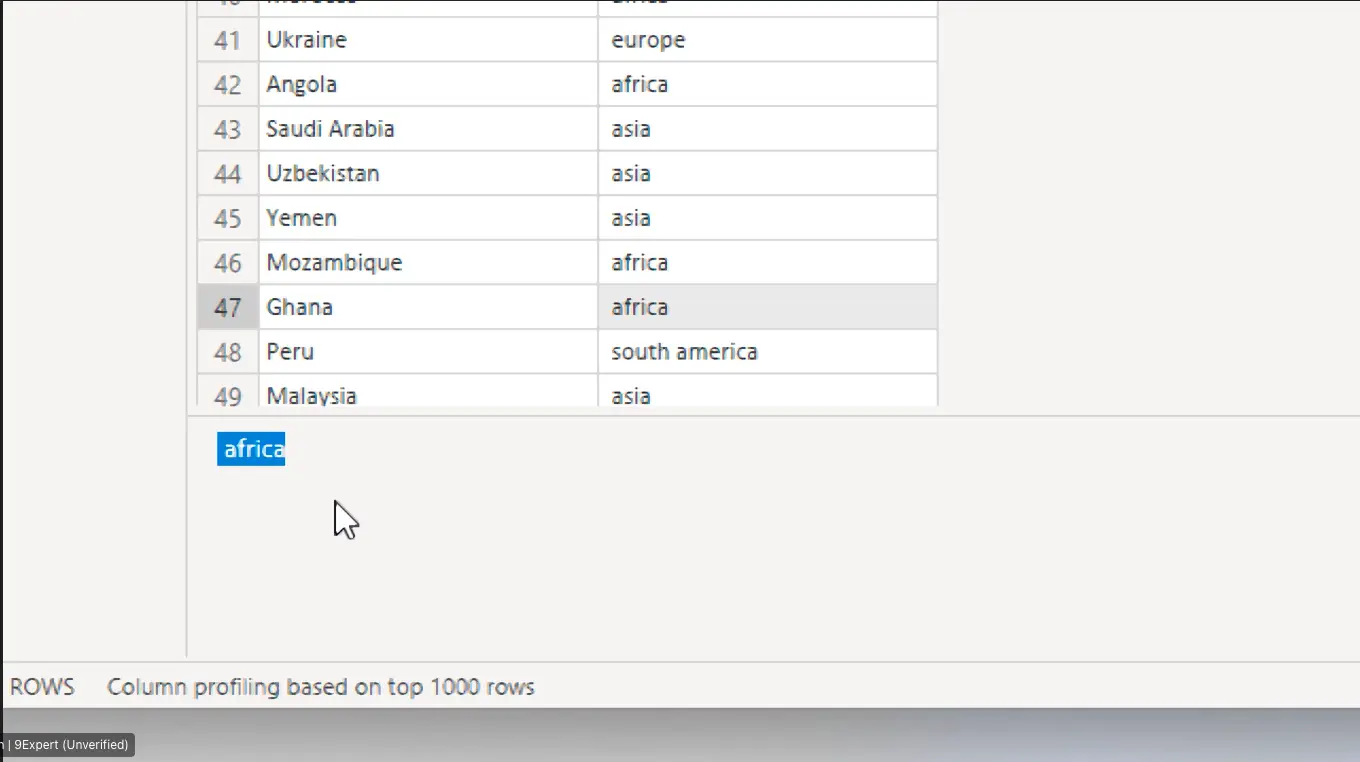Click the europe cell in row 41
Image resolution: width=1360 pixels, height=762 pixels.
[x=767, y=40]
